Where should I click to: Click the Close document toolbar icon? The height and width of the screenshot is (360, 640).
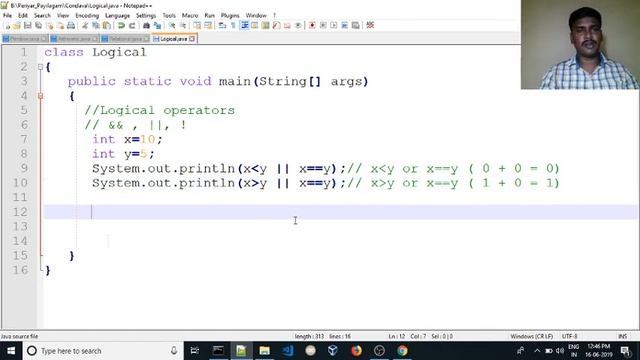coord(49,25)
